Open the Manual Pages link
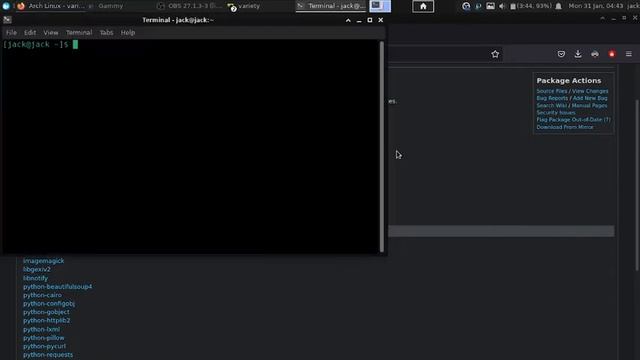Viewport: 640px width, 360px height. pos(589,105)
